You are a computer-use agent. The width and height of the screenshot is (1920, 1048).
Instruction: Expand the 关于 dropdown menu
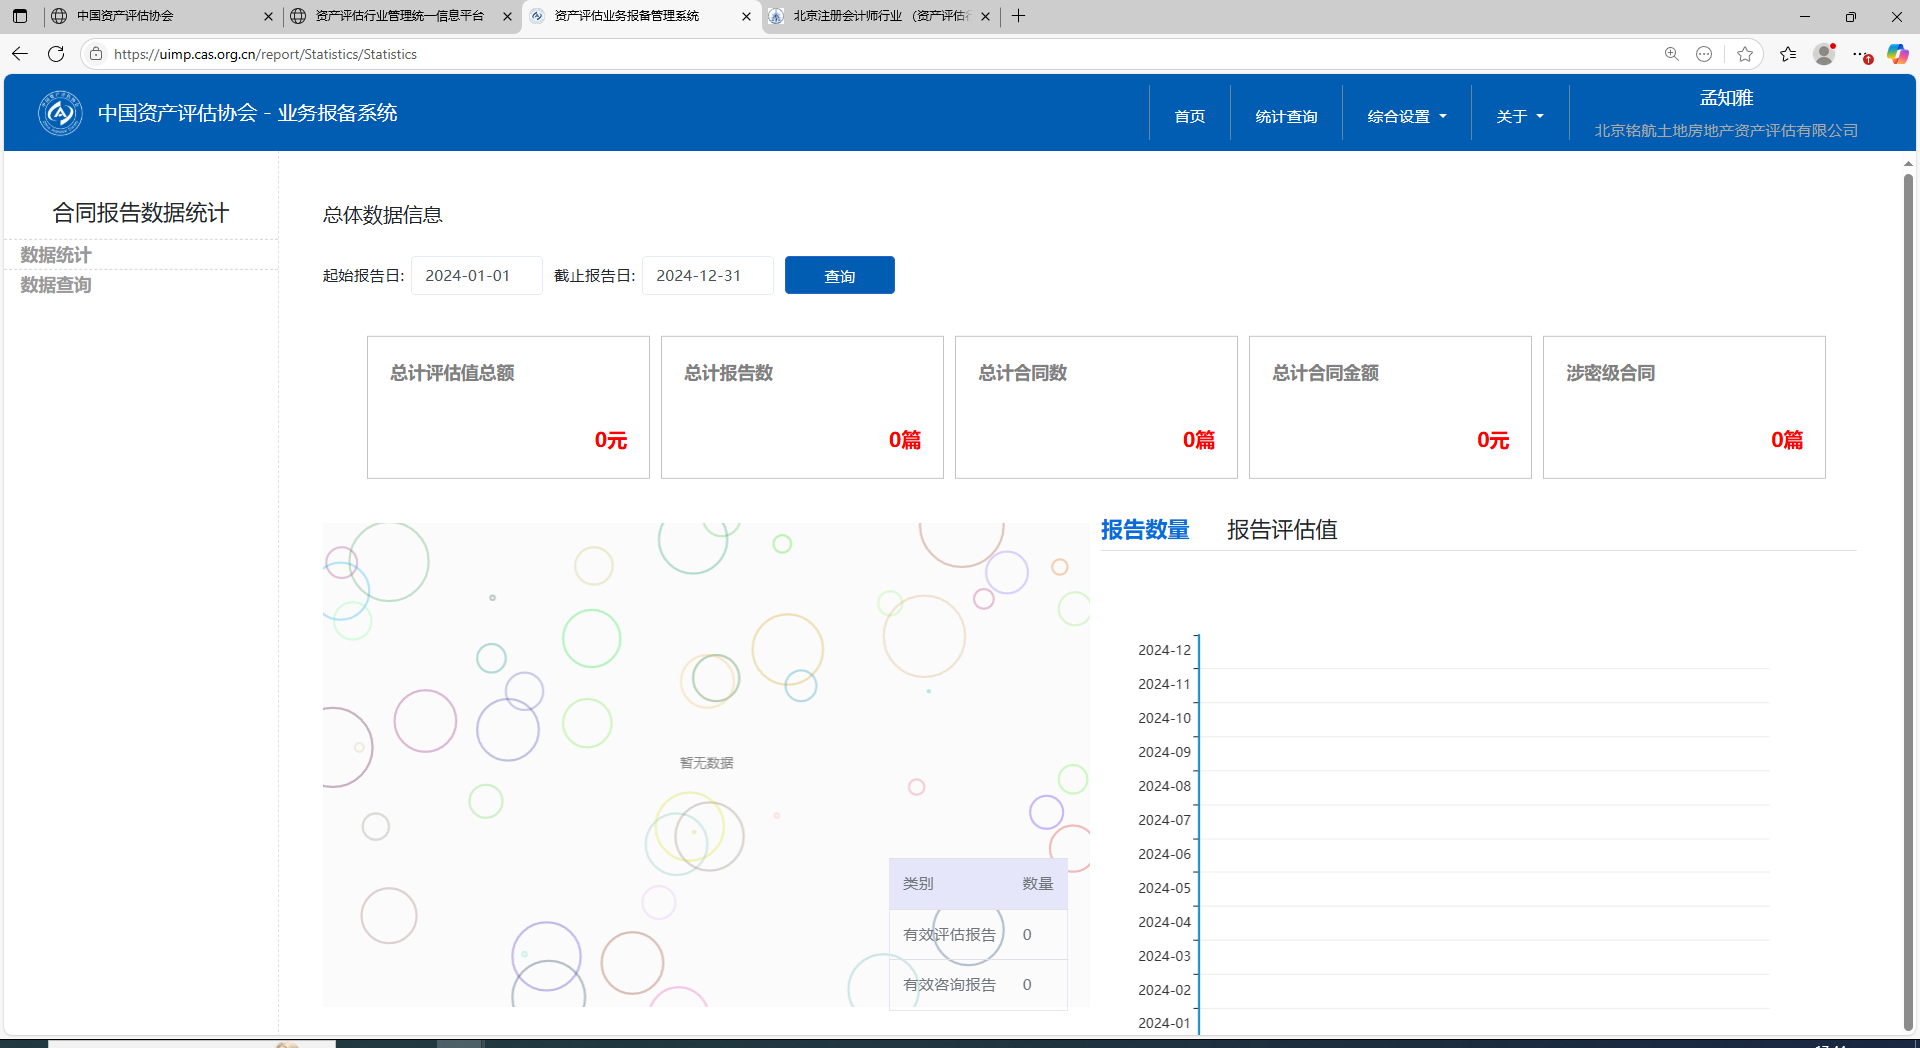[x=1519, y=117]
